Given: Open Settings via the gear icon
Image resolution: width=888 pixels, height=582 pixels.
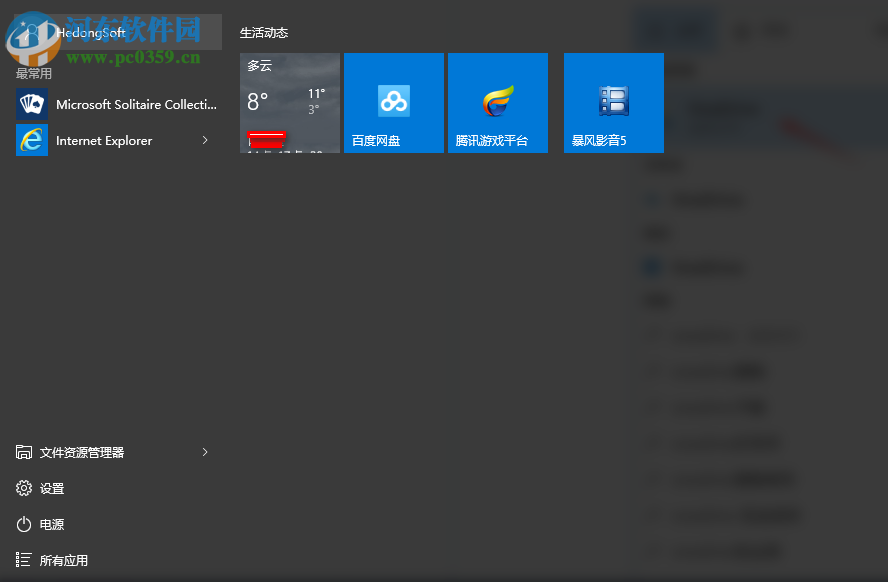Looking at the screenshot, I should [x=24, y=488].
